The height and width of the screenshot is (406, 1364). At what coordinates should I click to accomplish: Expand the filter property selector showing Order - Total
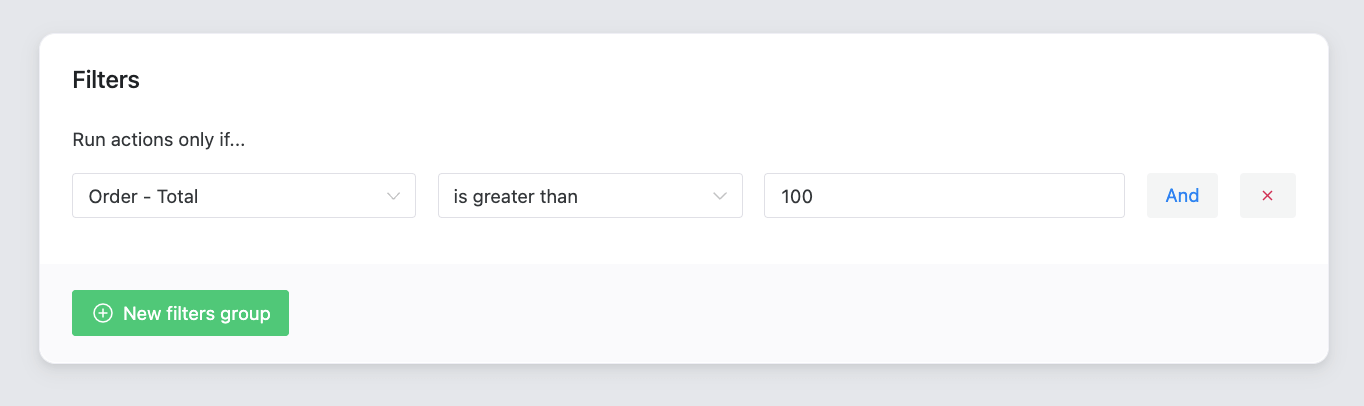(x=244, y=196)
